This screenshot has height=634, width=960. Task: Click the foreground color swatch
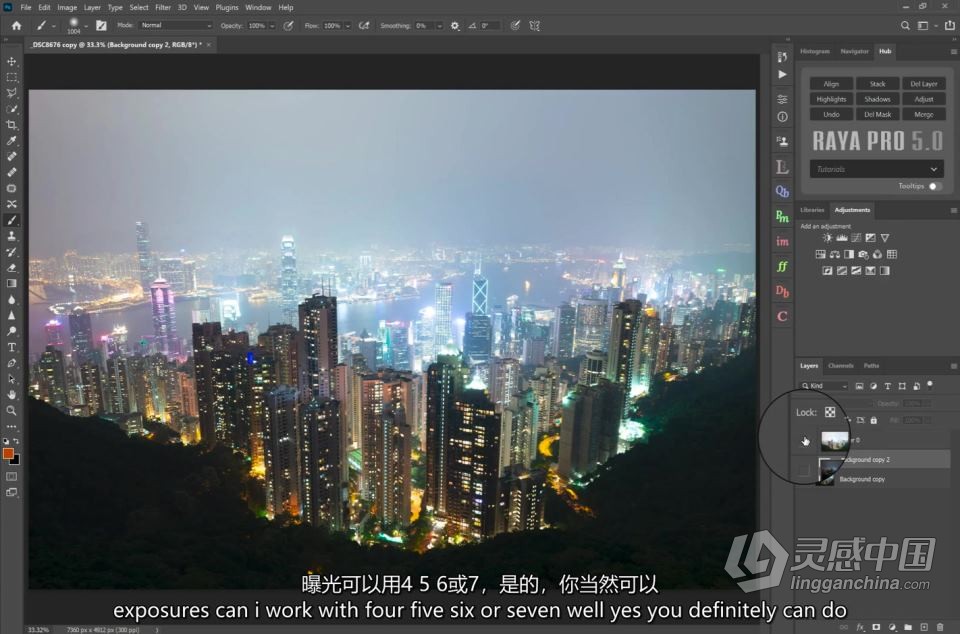(x=8, y=453)
